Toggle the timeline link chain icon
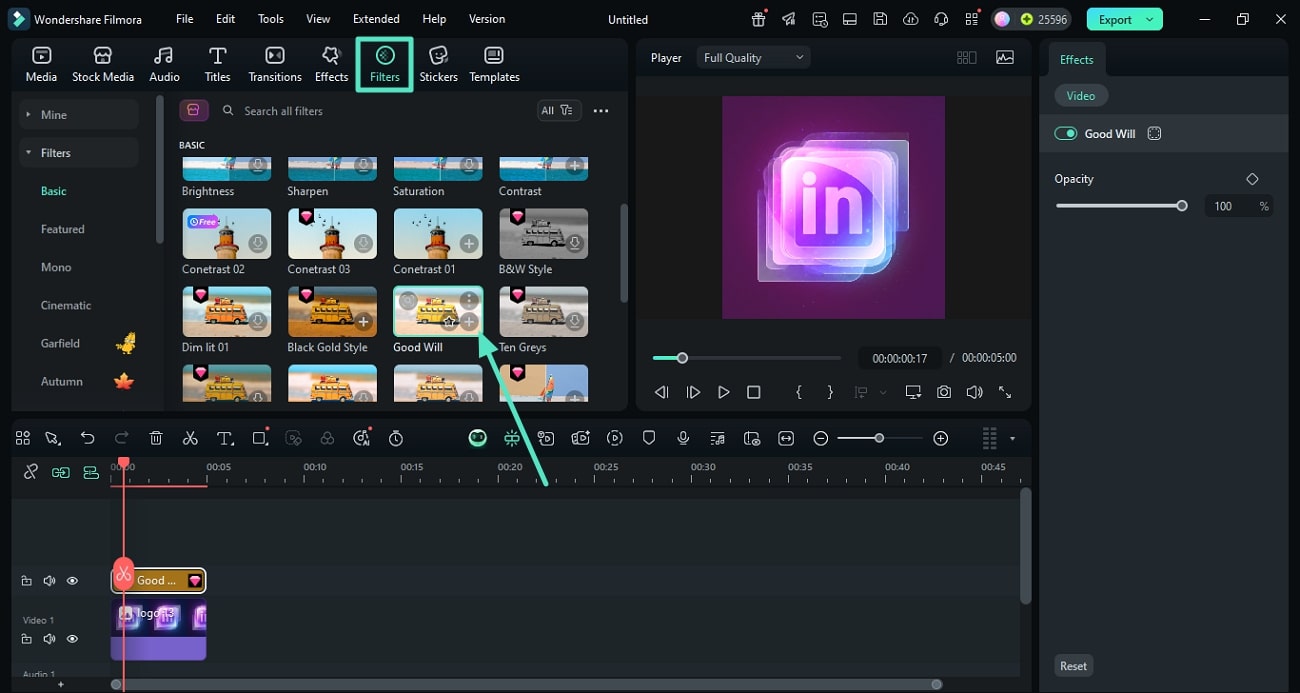Image resolution: width=1300 pixels, height=693 pixels. tap(31, 472)
